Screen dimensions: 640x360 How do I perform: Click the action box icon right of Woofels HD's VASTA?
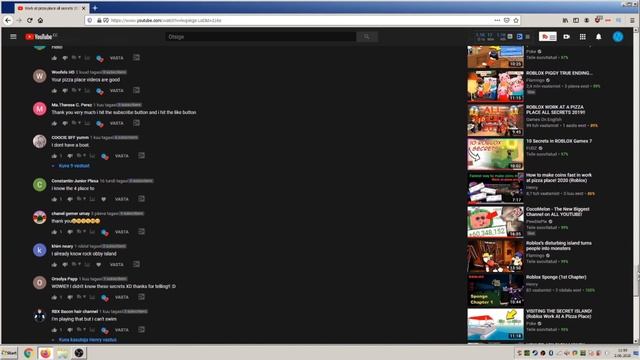(136, 90)
